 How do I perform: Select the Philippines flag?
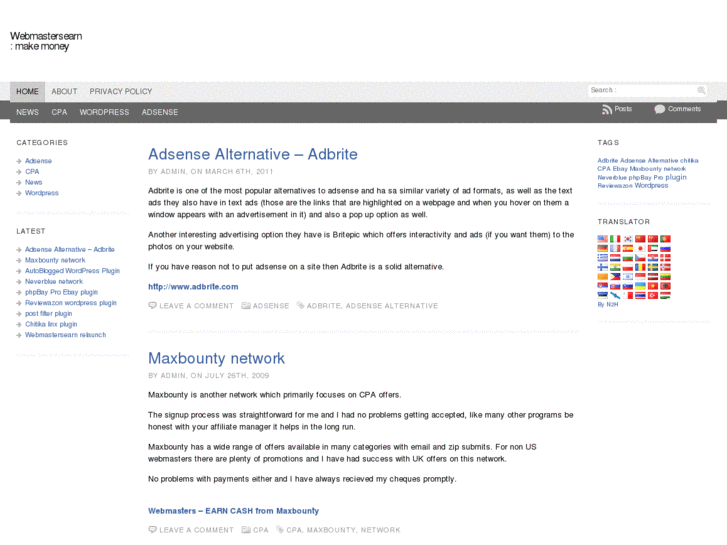[615, 276]
